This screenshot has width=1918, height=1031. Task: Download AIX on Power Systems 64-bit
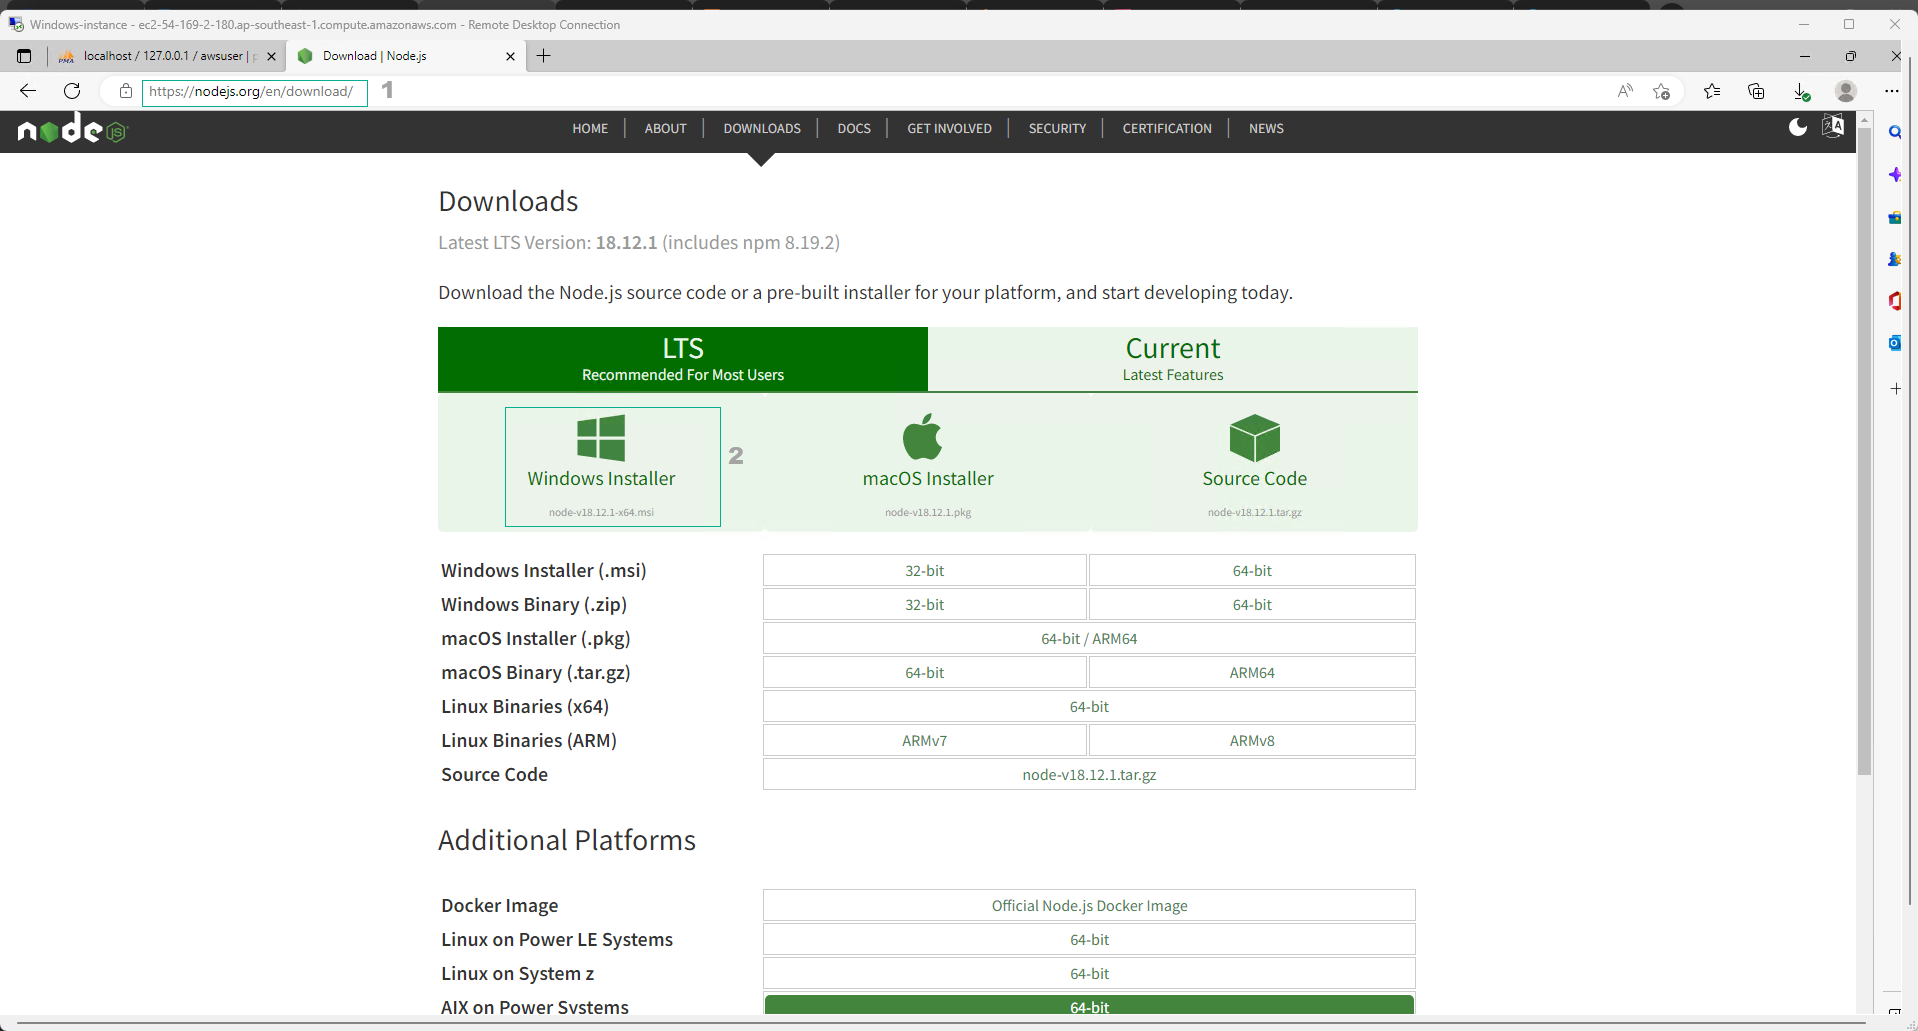[x=1089, y=1005]
